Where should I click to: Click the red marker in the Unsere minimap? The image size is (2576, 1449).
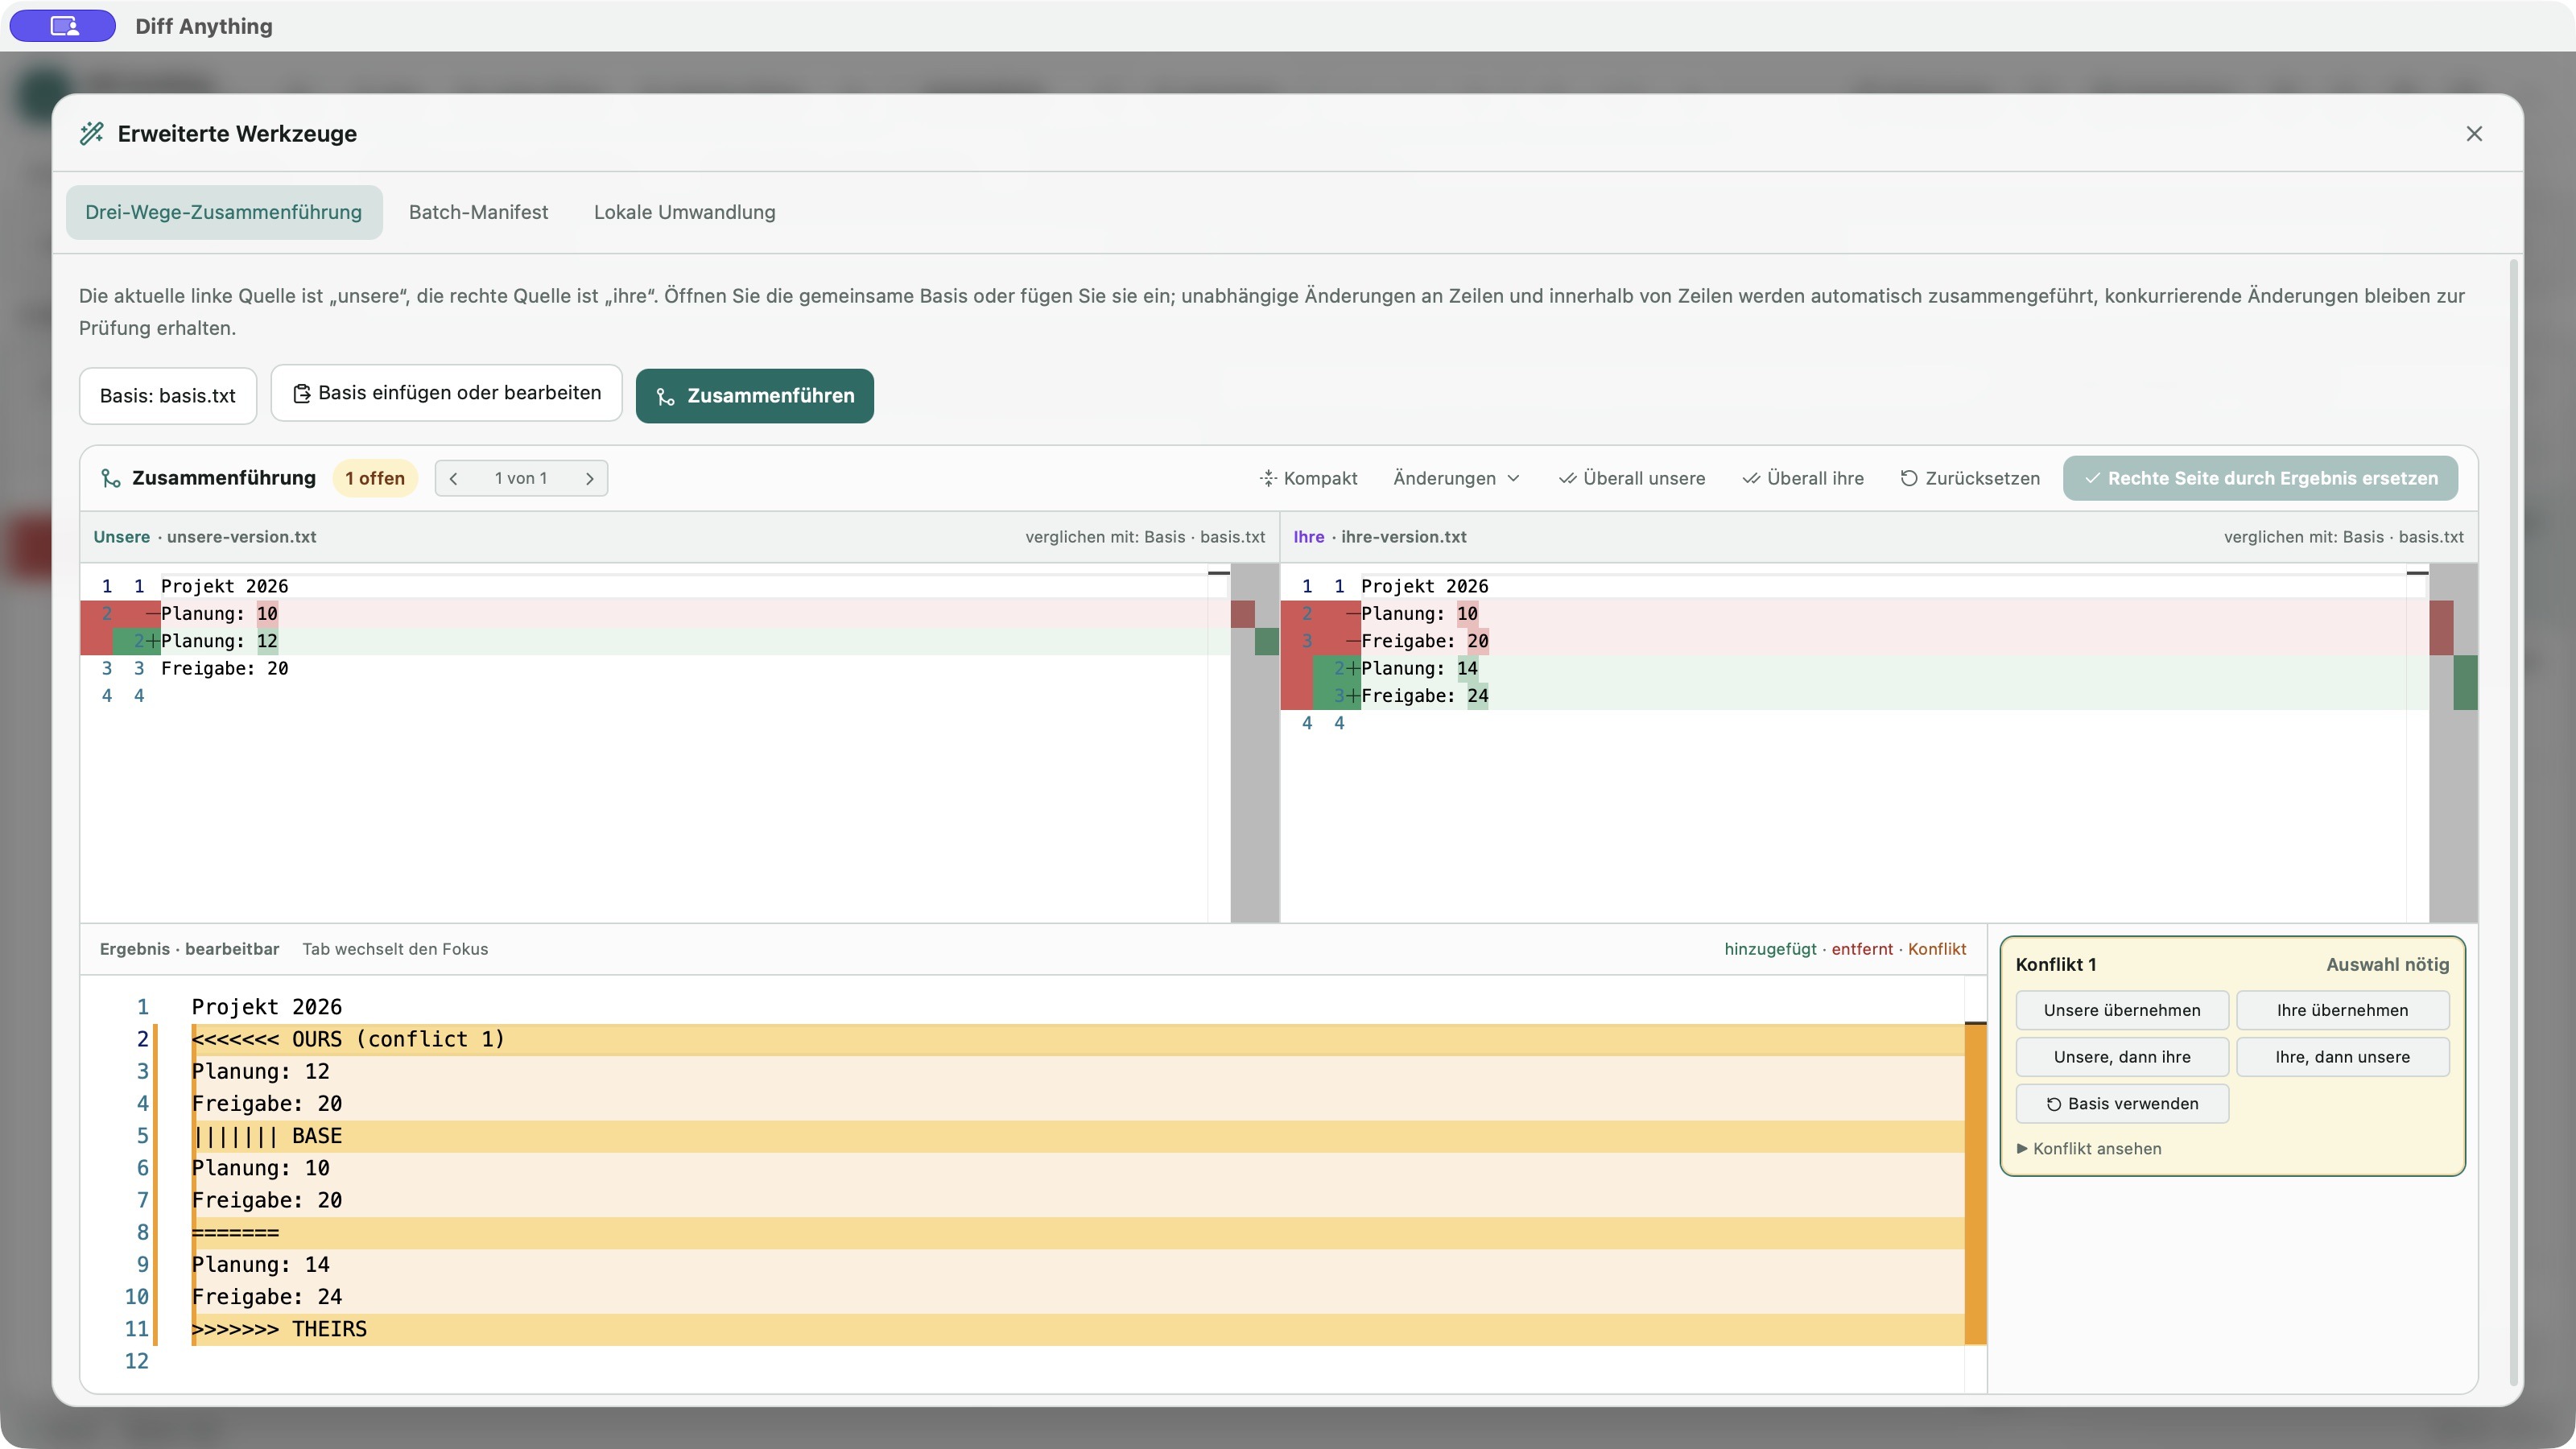point(1242,614)
